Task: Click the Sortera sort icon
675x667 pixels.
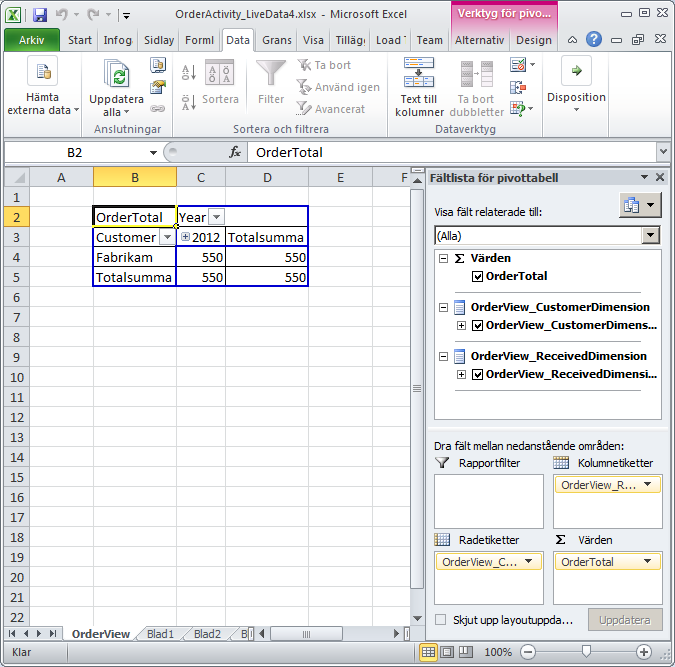Action: point(219,75)
